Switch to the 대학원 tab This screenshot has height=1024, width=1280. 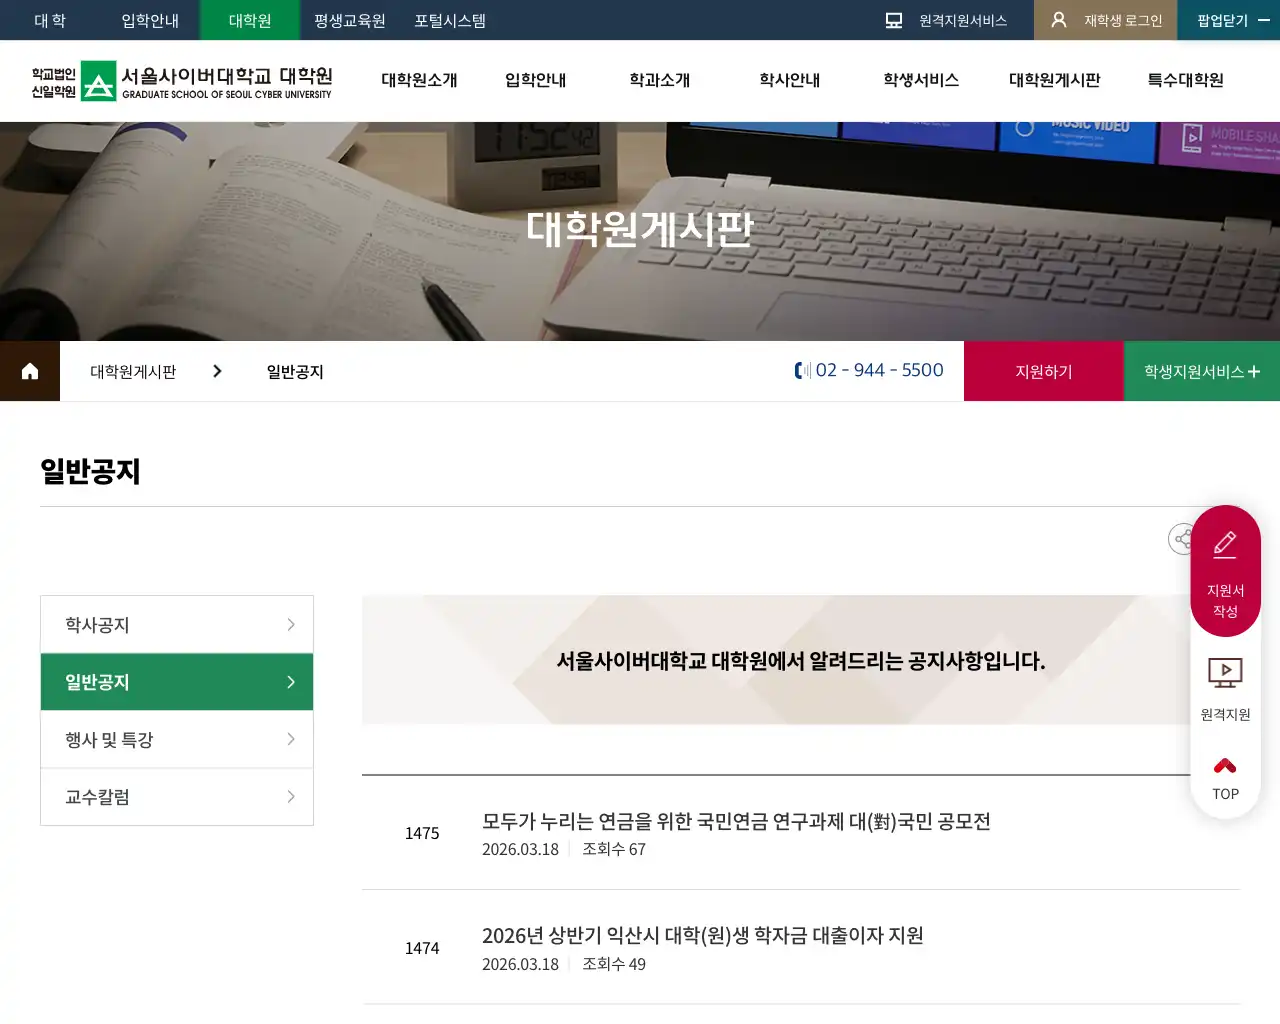(249, 20)
